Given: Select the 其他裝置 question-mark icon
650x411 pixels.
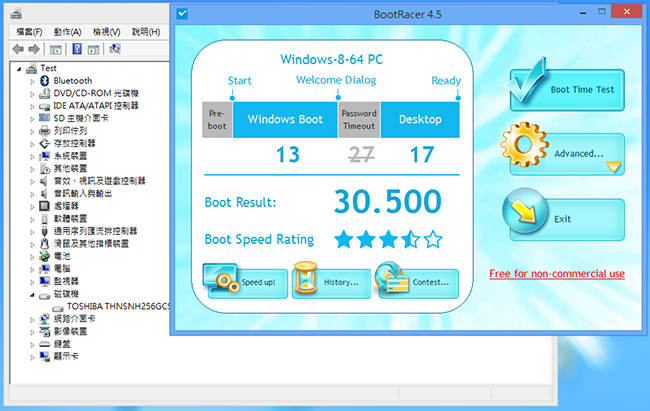Looking at the screenshot, I should click(44, 168).
